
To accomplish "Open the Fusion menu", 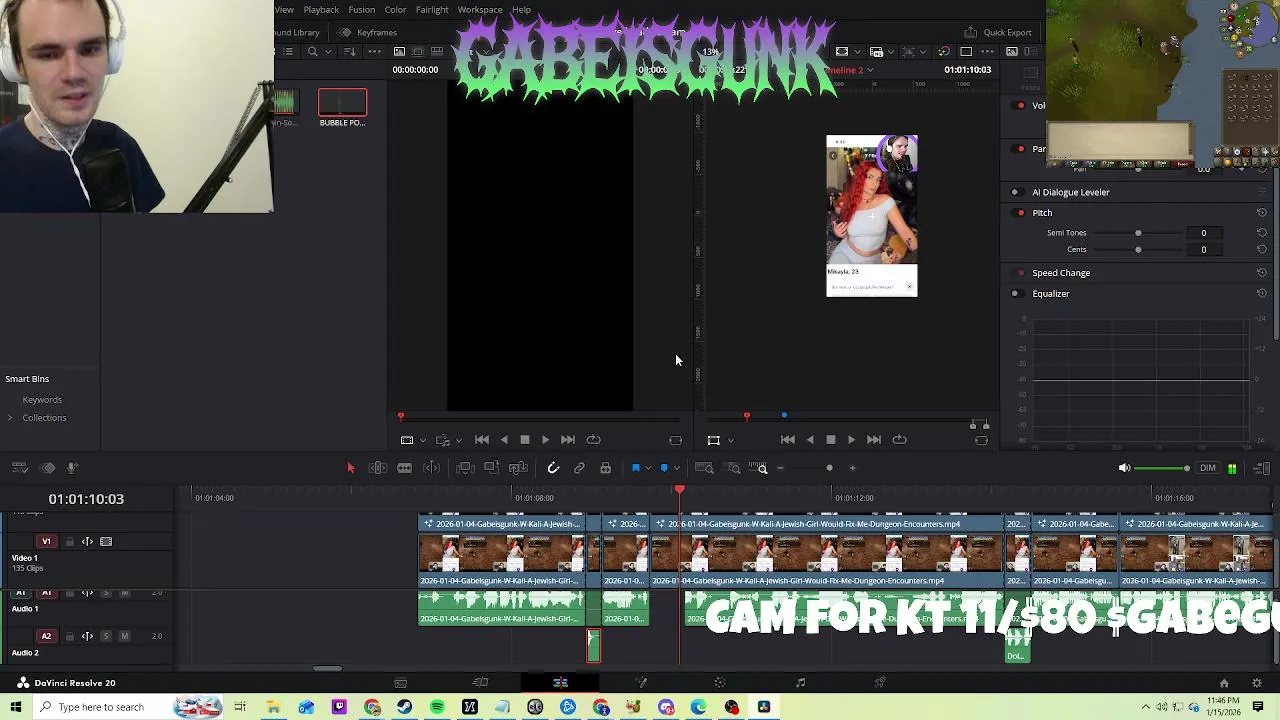I will [361, 10].
